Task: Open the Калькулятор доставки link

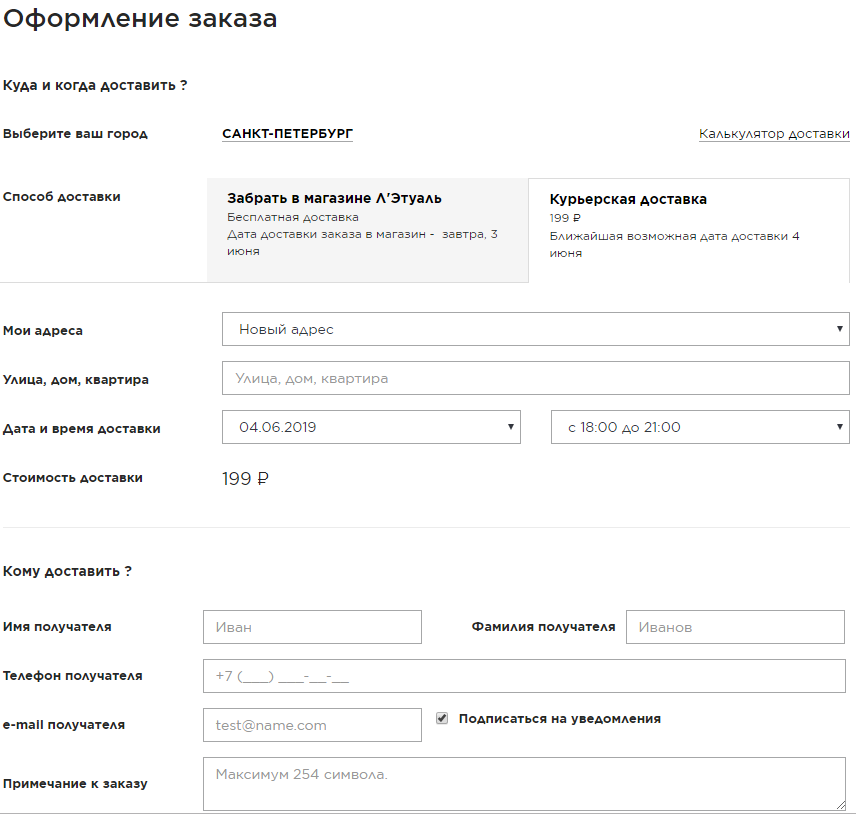Action: pyautogui.click(x=774, y=133)
